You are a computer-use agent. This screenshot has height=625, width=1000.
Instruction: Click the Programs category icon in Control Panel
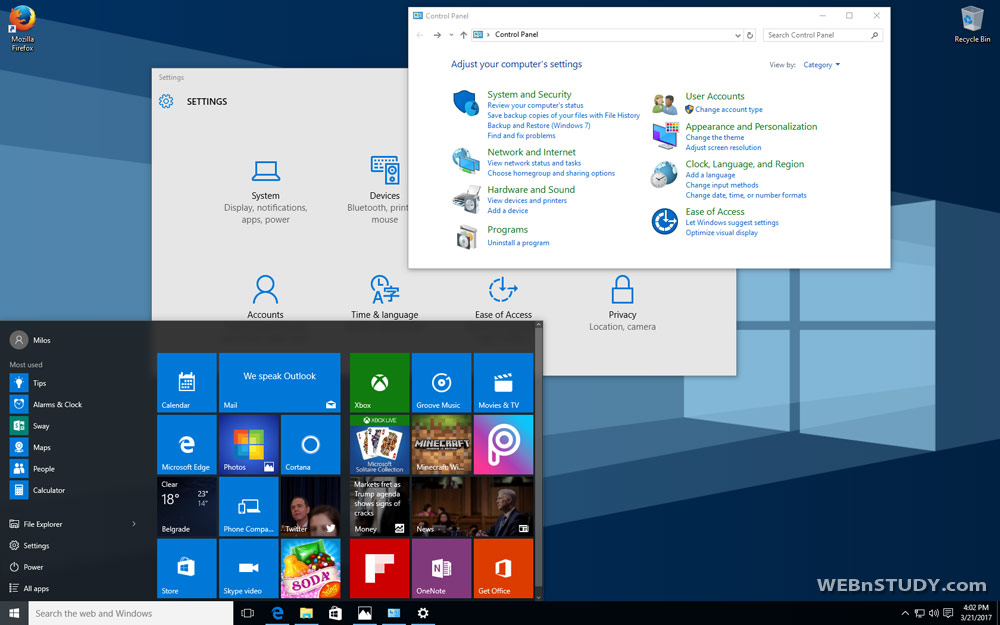[x=466, y=237]
